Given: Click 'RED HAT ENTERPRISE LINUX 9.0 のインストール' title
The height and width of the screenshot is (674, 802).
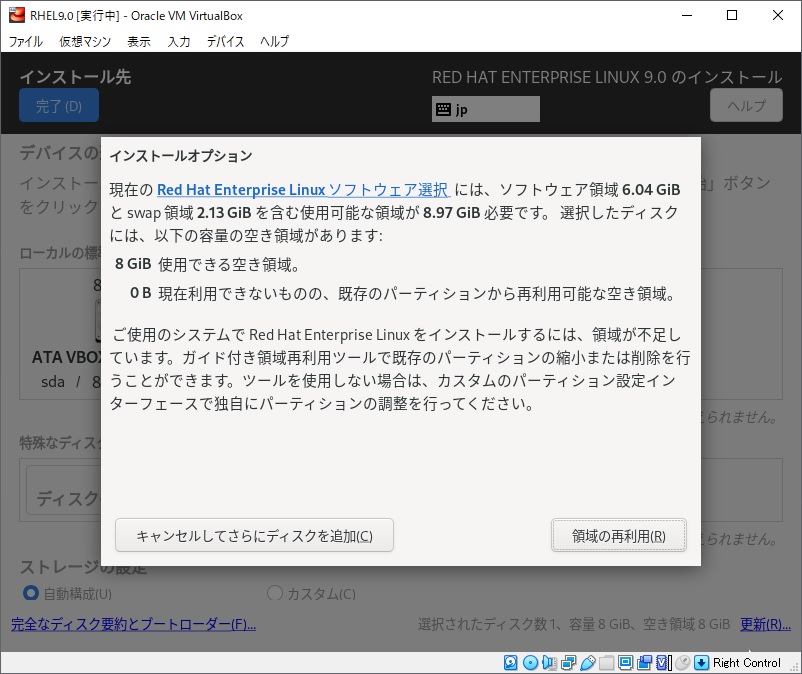Looking at the screenshot, I should [x=607, y=77].
